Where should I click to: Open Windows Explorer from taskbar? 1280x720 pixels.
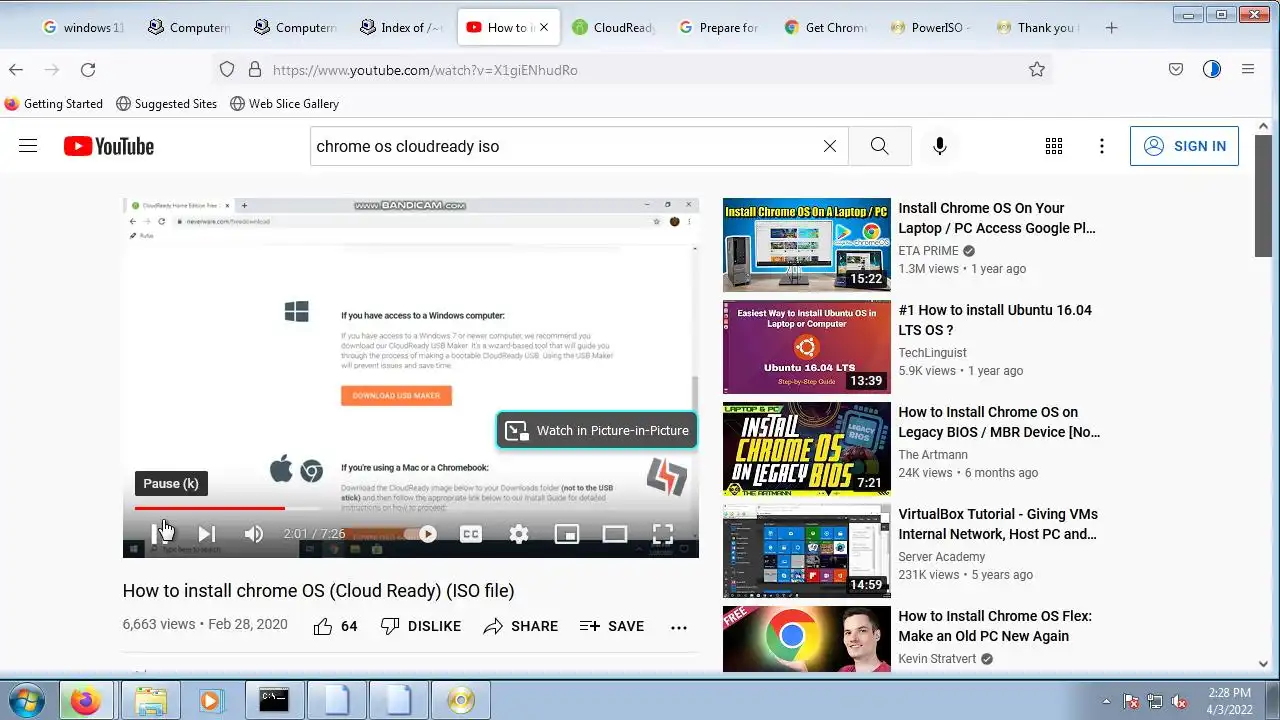(x=150, y=700)
